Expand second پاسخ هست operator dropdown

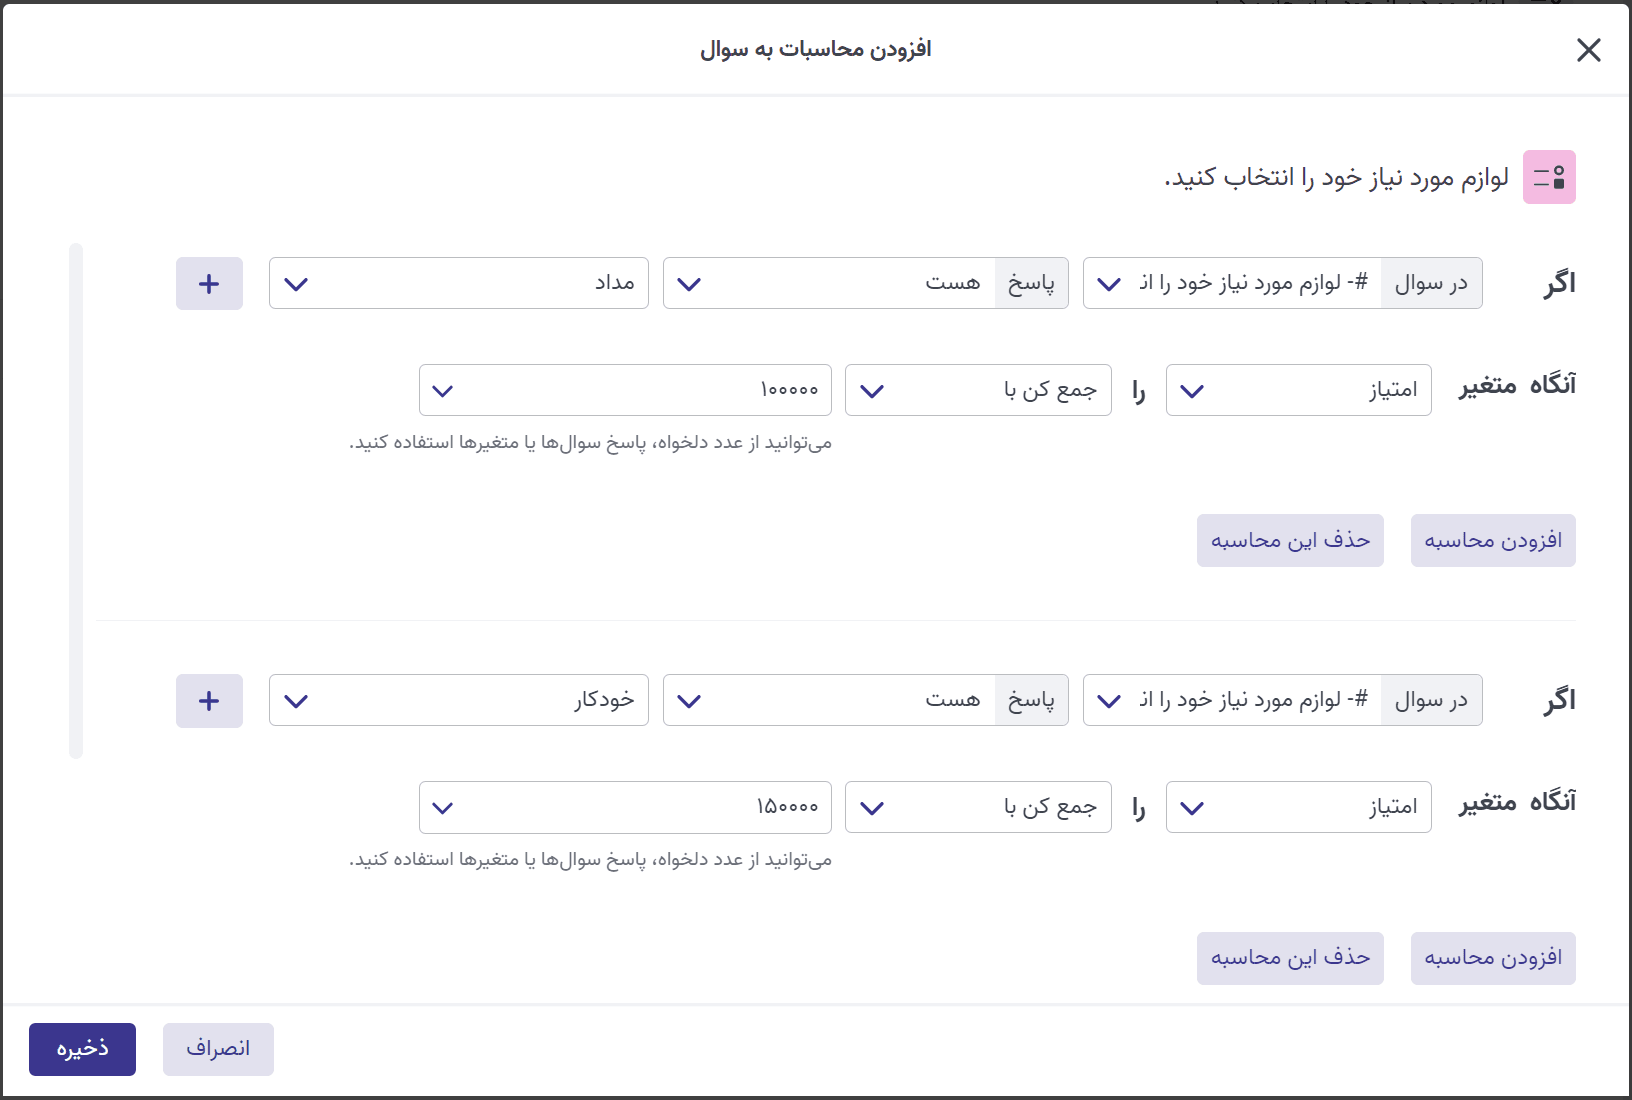(x=865, y=701)
